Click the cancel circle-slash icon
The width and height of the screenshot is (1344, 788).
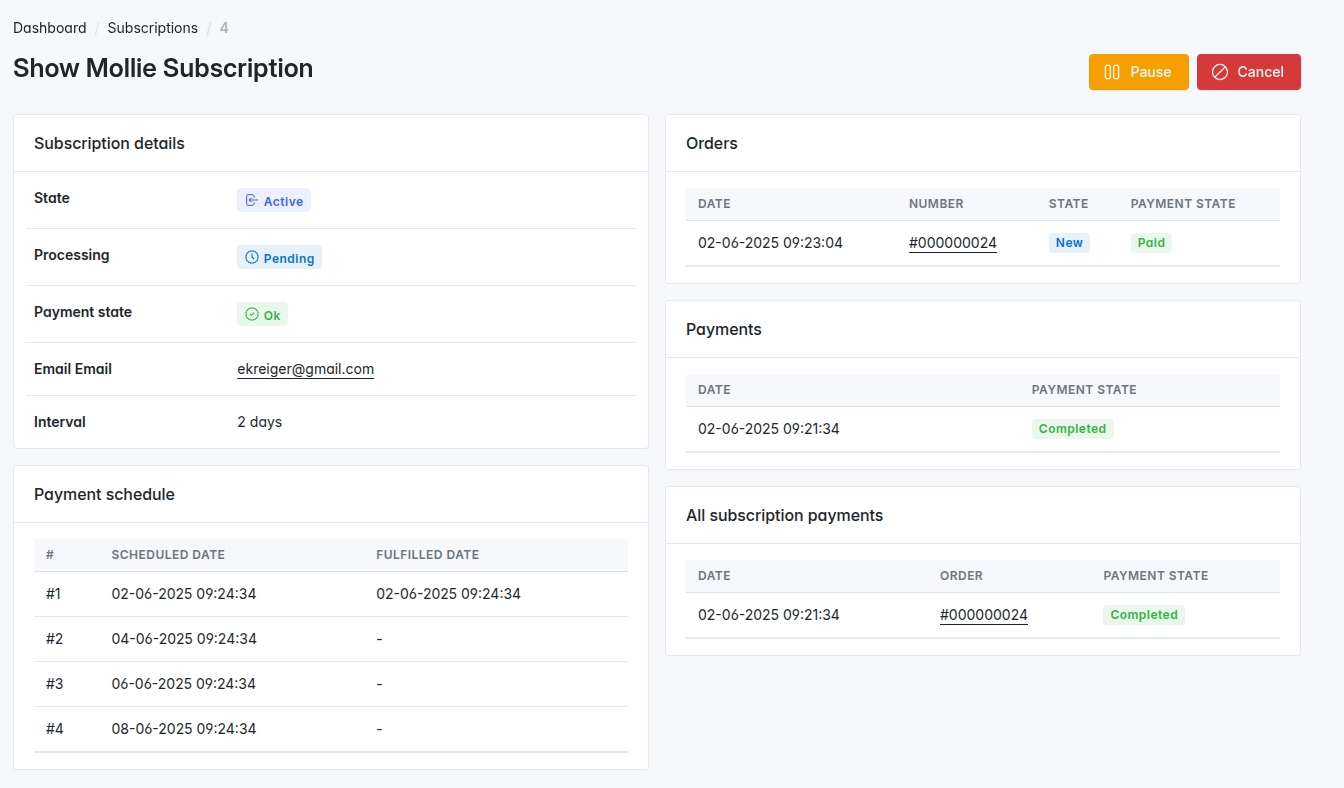(x=1219, y=72)
